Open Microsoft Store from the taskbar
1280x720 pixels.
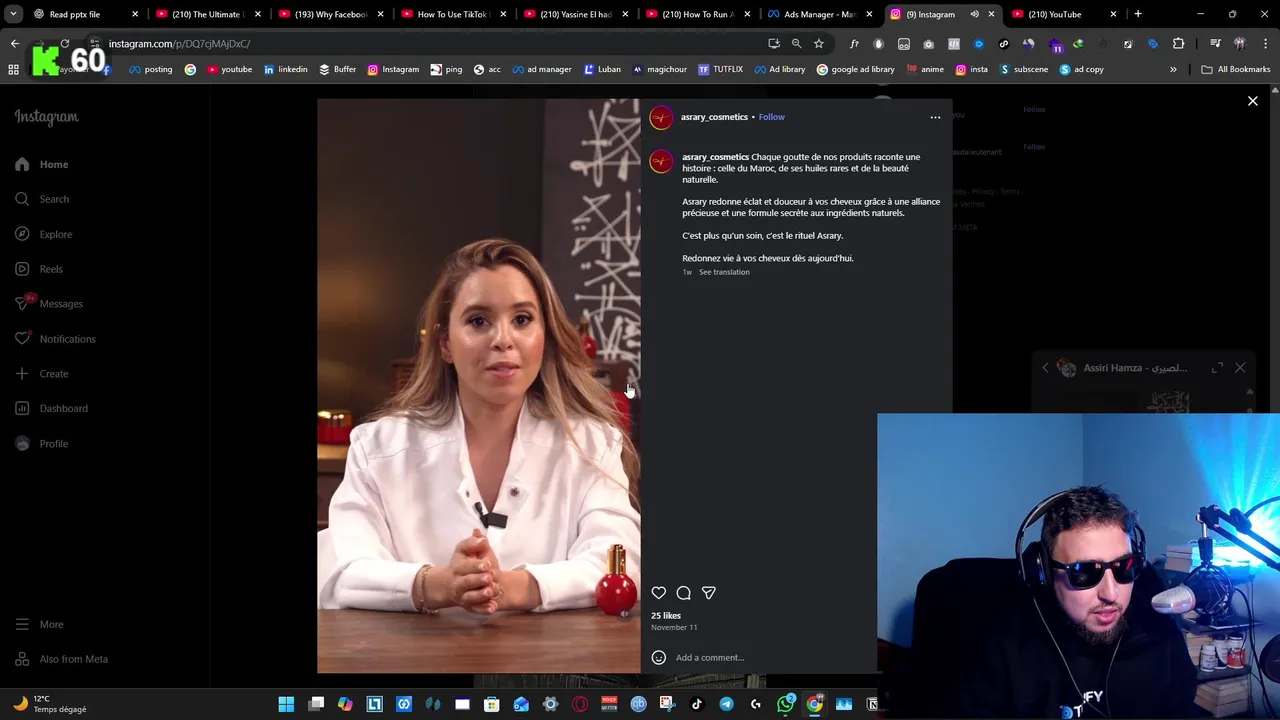click(491, 704)
